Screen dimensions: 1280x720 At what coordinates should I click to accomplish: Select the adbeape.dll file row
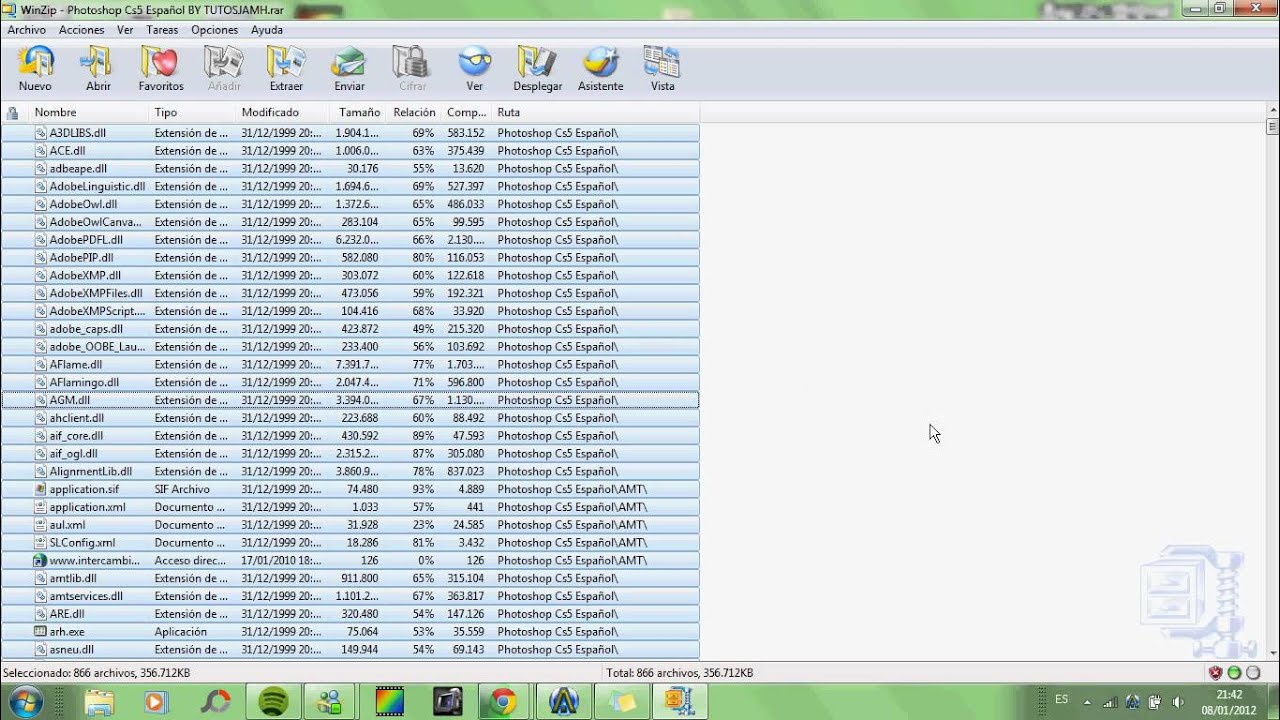[x=350, y=169]
